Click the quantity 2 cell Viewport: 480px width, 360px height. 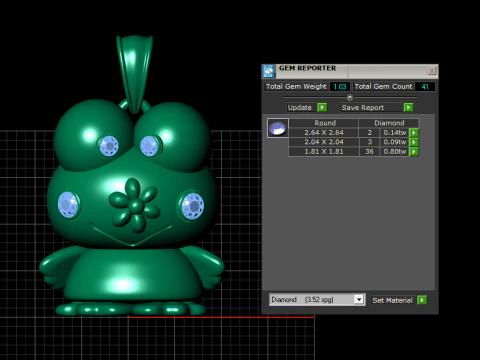tap(369, 133)
